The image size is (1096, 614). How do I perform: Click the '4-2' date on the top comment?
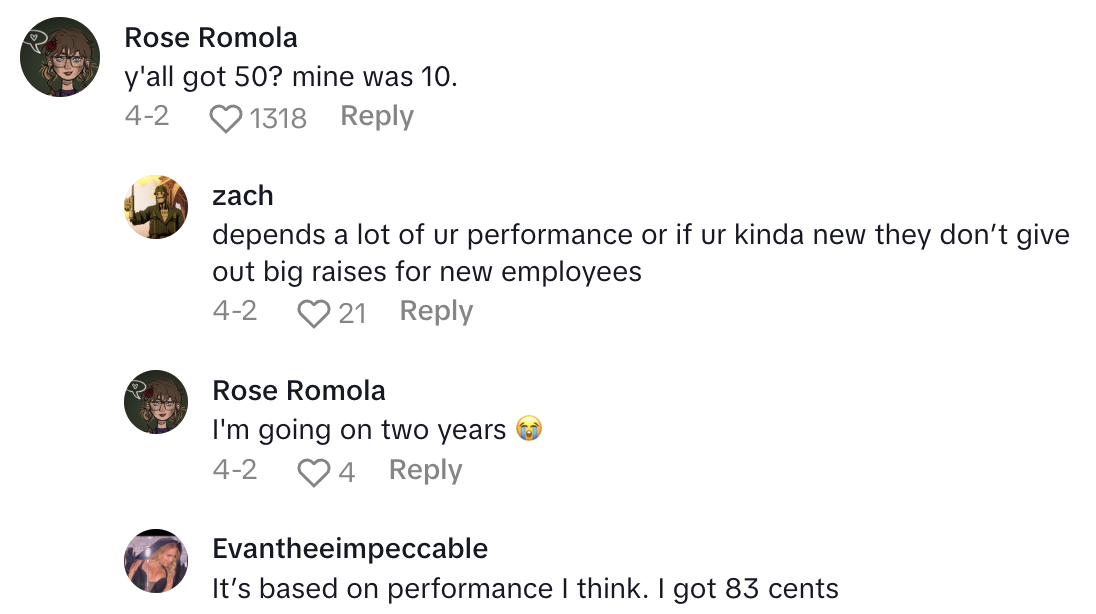click(x=148, y=116)
